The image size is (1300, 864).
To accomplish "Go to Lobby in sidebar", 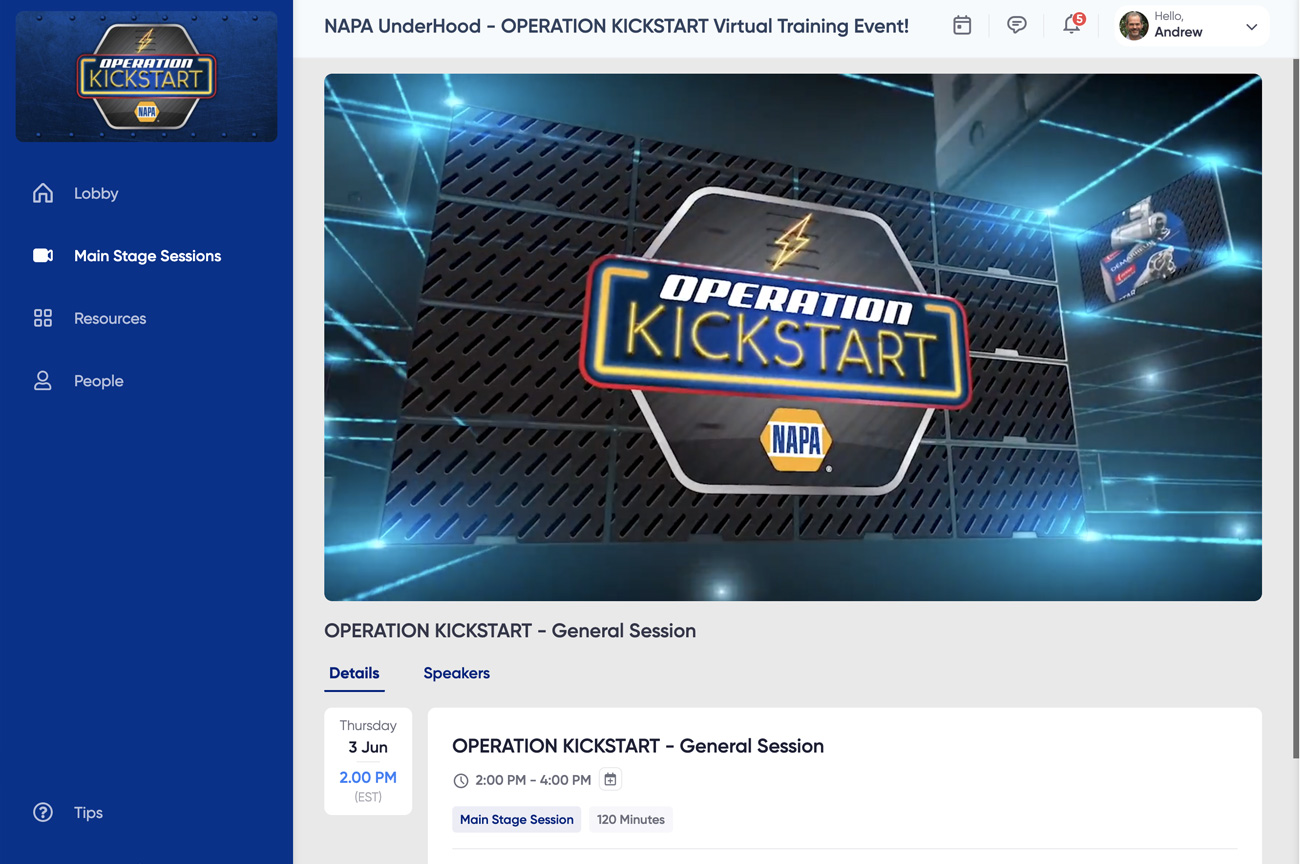I will pos(96,193).
